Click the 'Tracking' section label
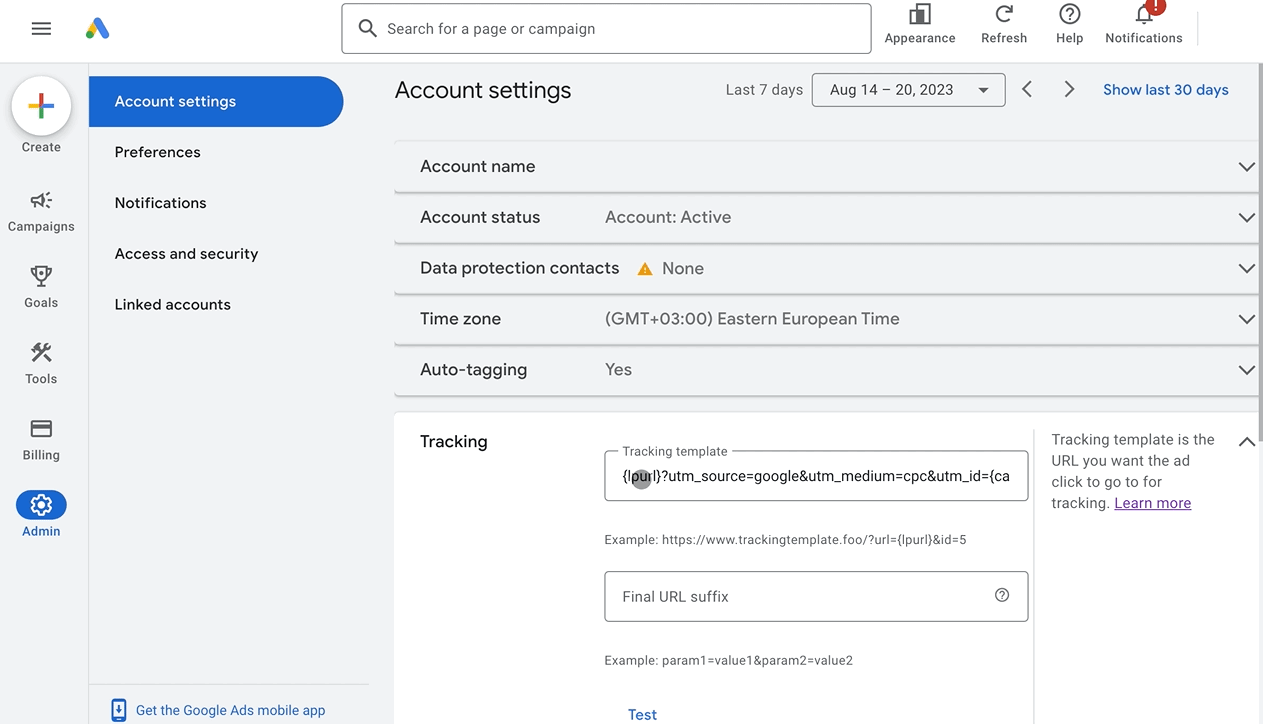The image size is (1263, 724). (454, 442)
